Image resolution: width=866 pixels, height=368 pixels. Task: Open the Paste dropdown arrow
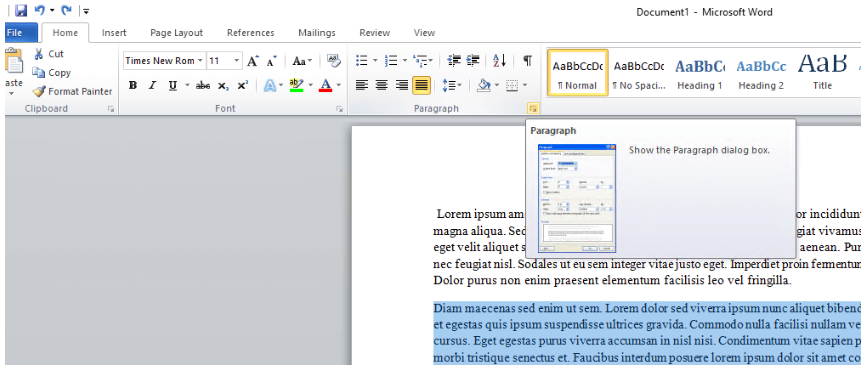point(11,94)
